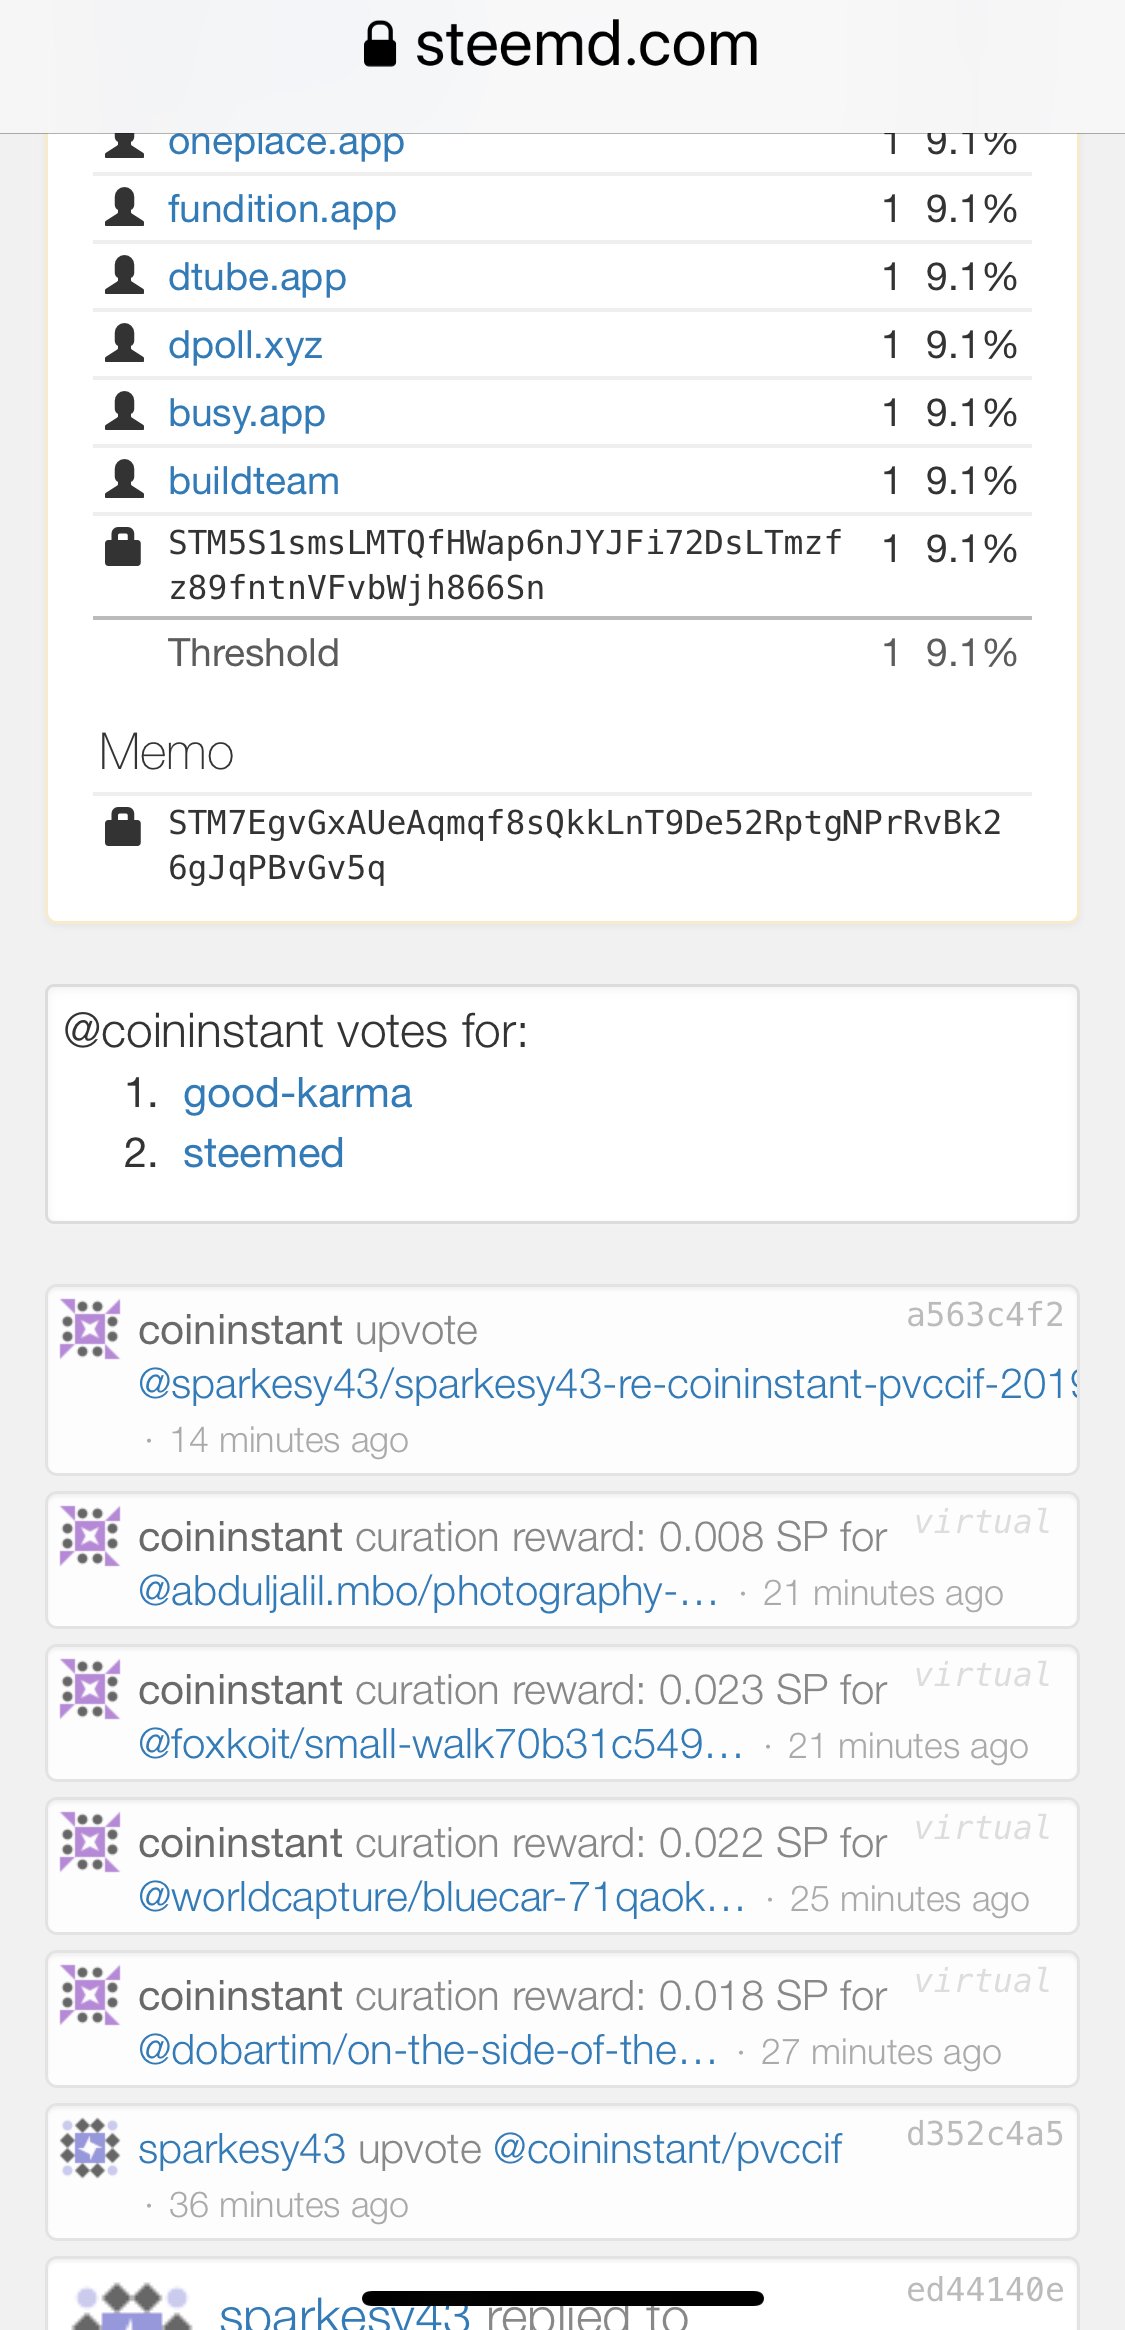This screenshot has height=2330, width=1125.
Task: Tap the padlock icon in the address bar
Action: point(380,44)
